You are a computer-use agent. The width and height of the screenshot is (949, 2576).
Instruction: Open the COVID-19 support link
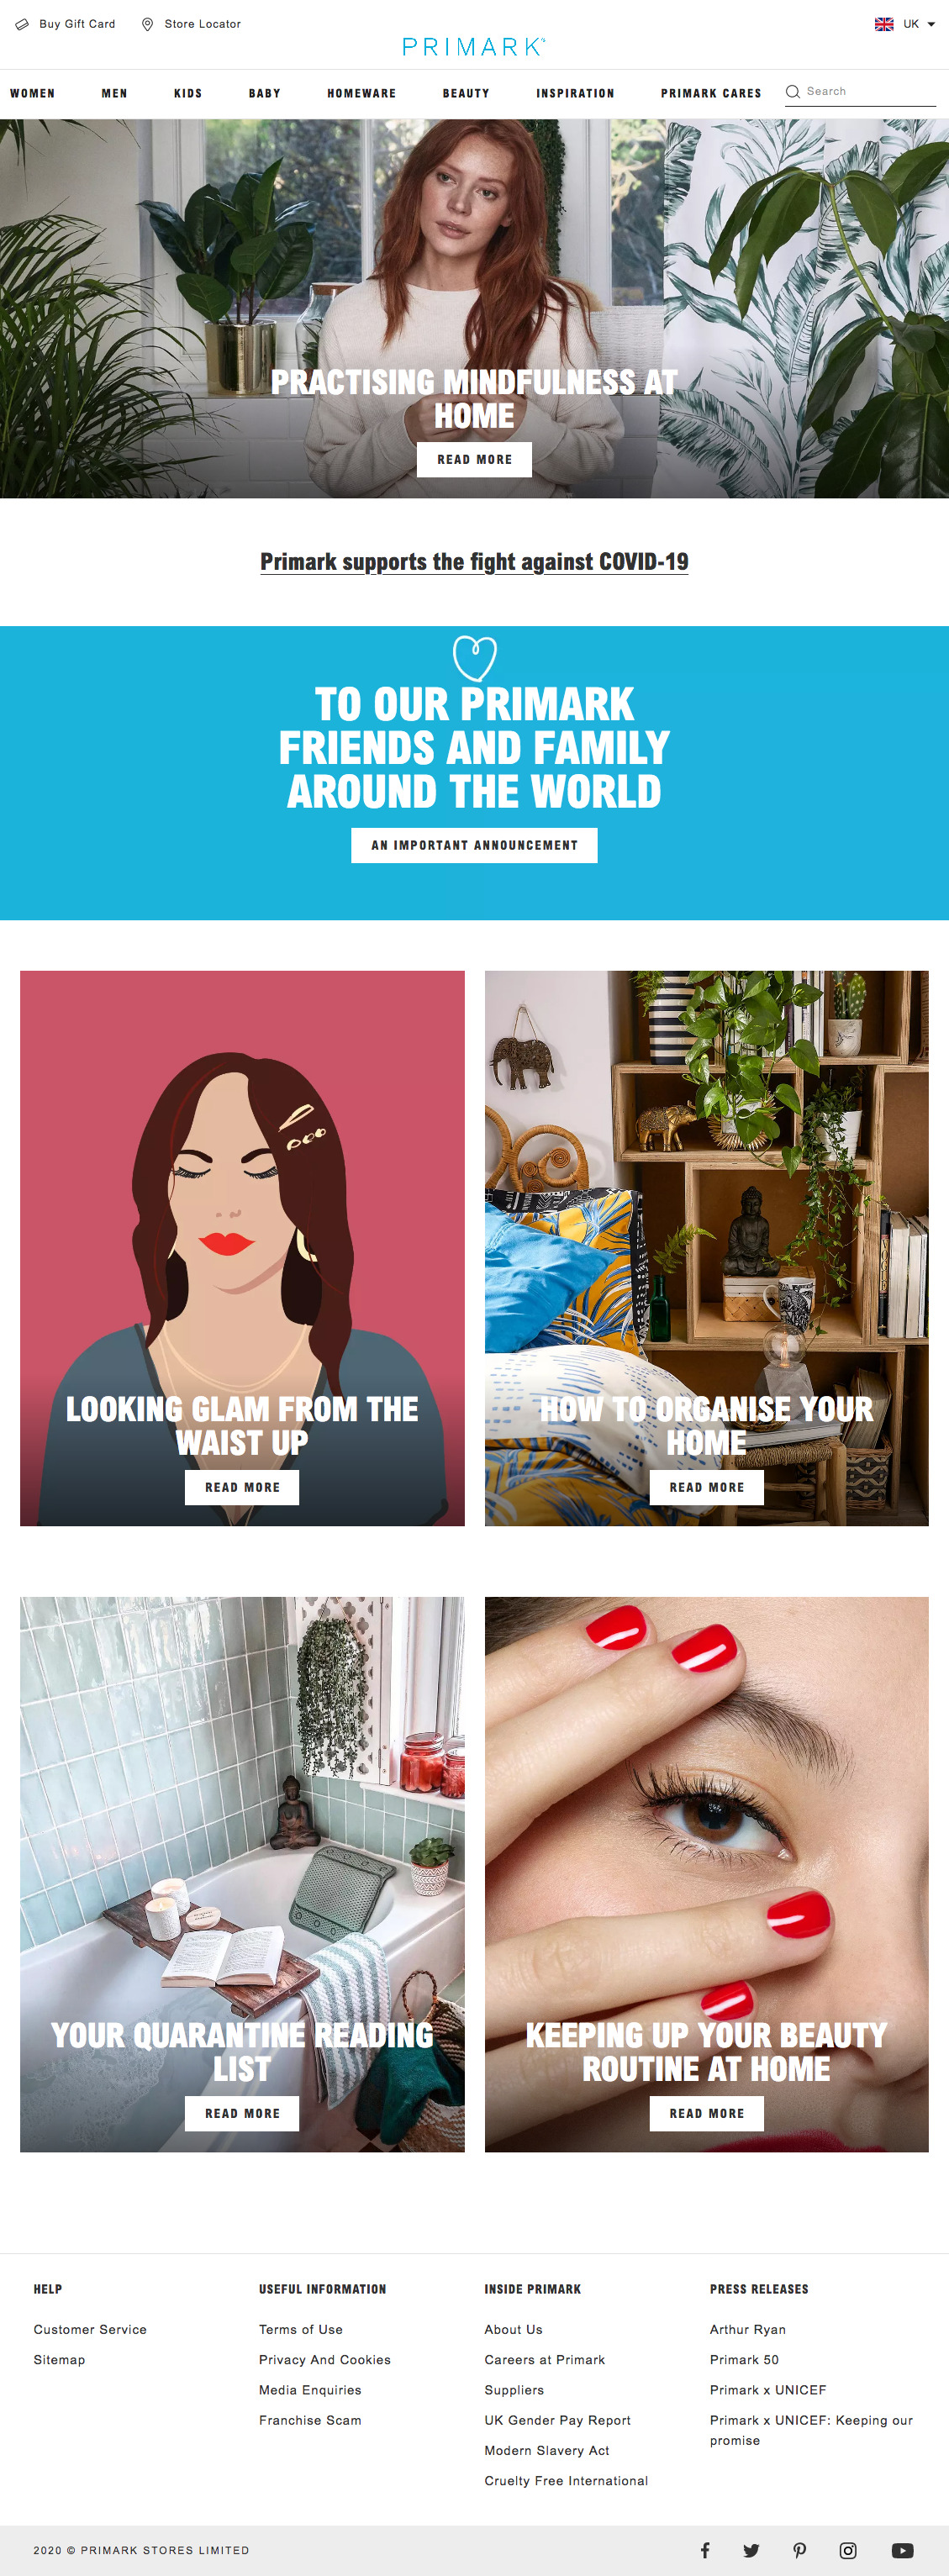(x=474, y=562)
